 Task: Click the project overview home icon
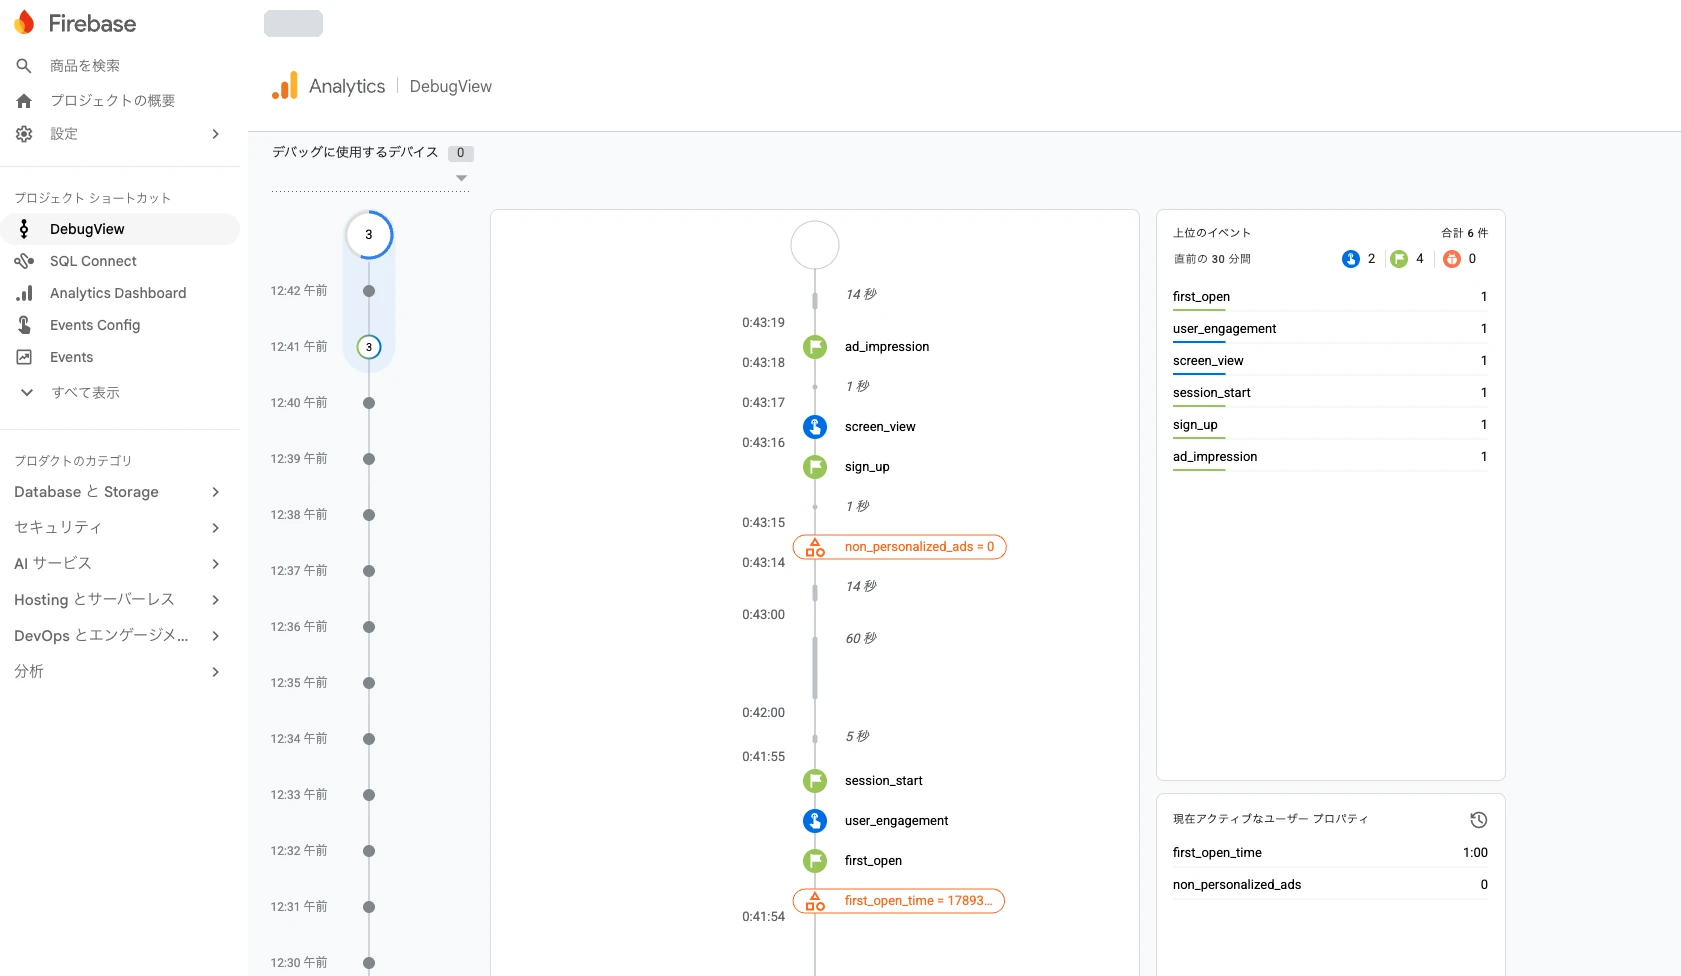tap(24, 100)
